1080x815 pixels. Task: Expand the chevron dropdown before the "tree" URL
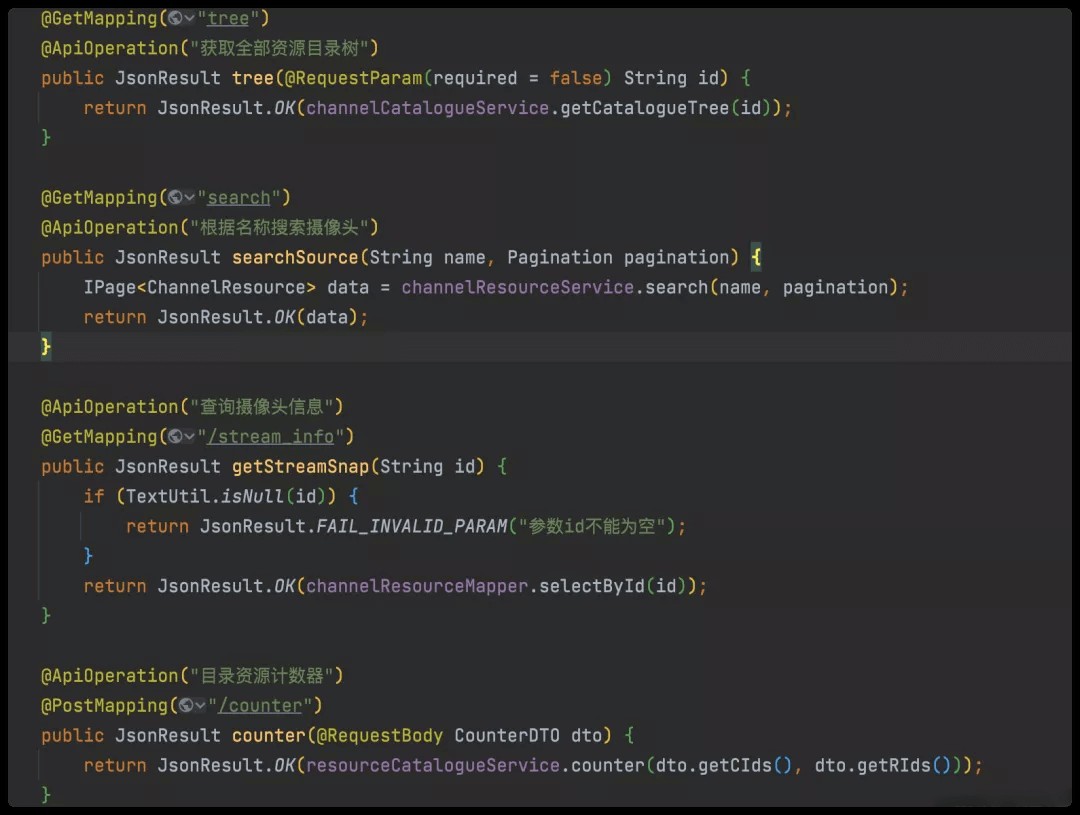tap(189, 18)
